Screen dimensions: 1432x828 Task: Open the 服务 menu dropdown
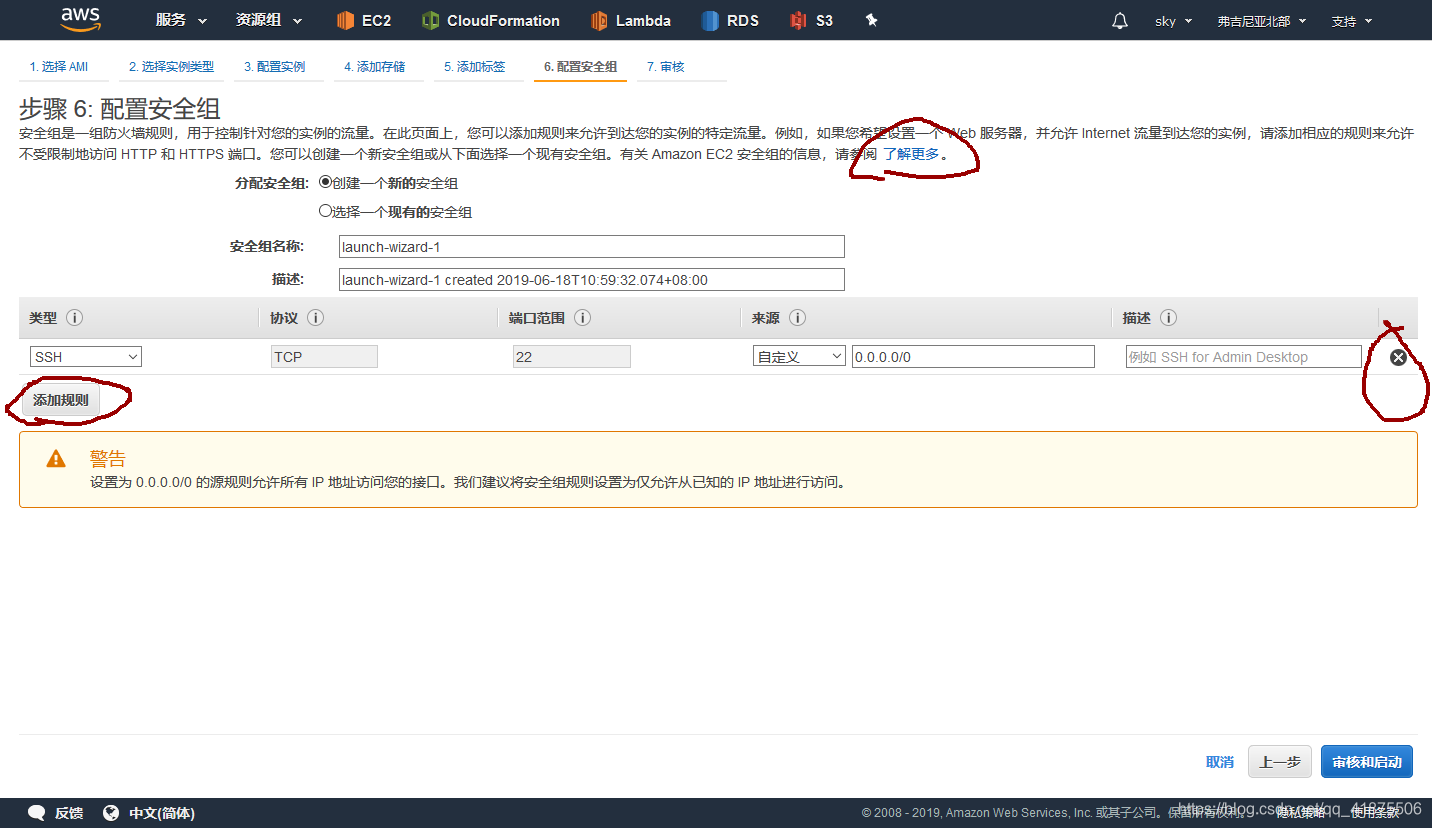[181, 20]
